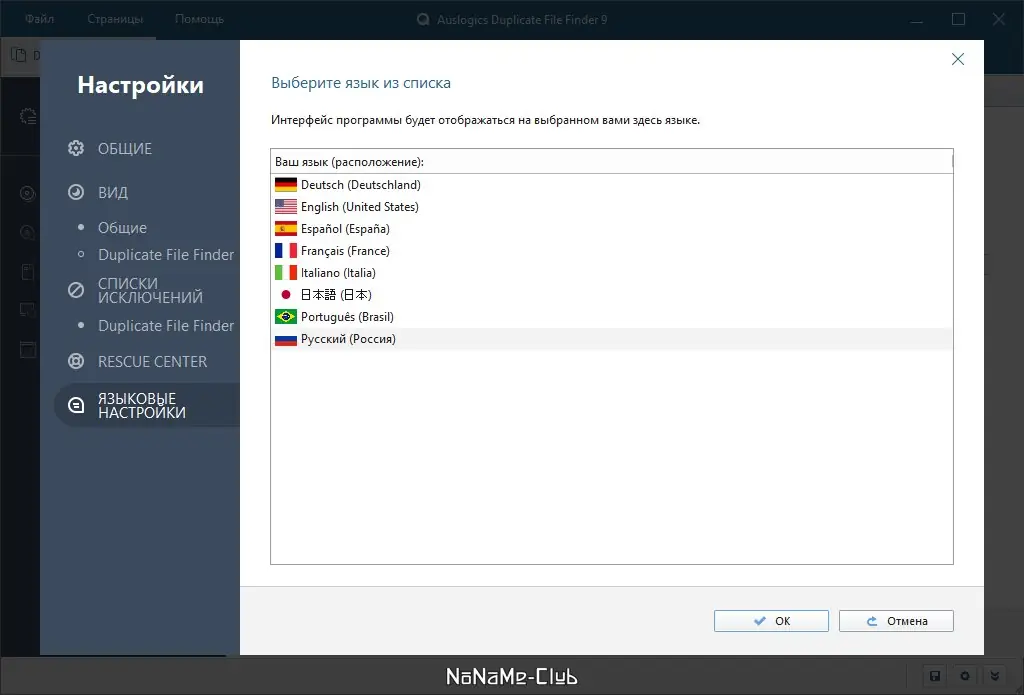
Task: Click the save icon in status bar
Action: click(935, 676)
